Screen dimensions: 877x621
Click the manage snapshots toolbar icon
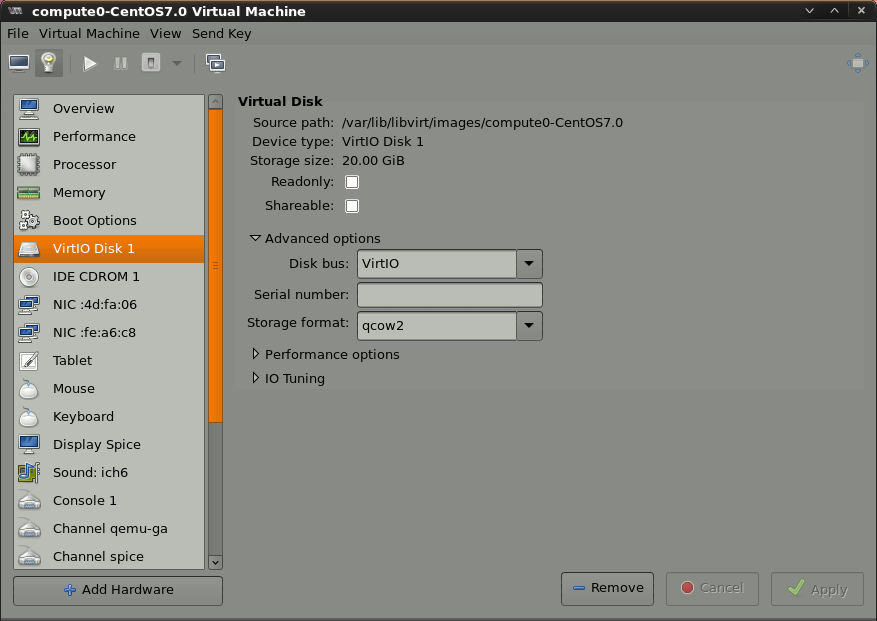click(x=215, y=63)
